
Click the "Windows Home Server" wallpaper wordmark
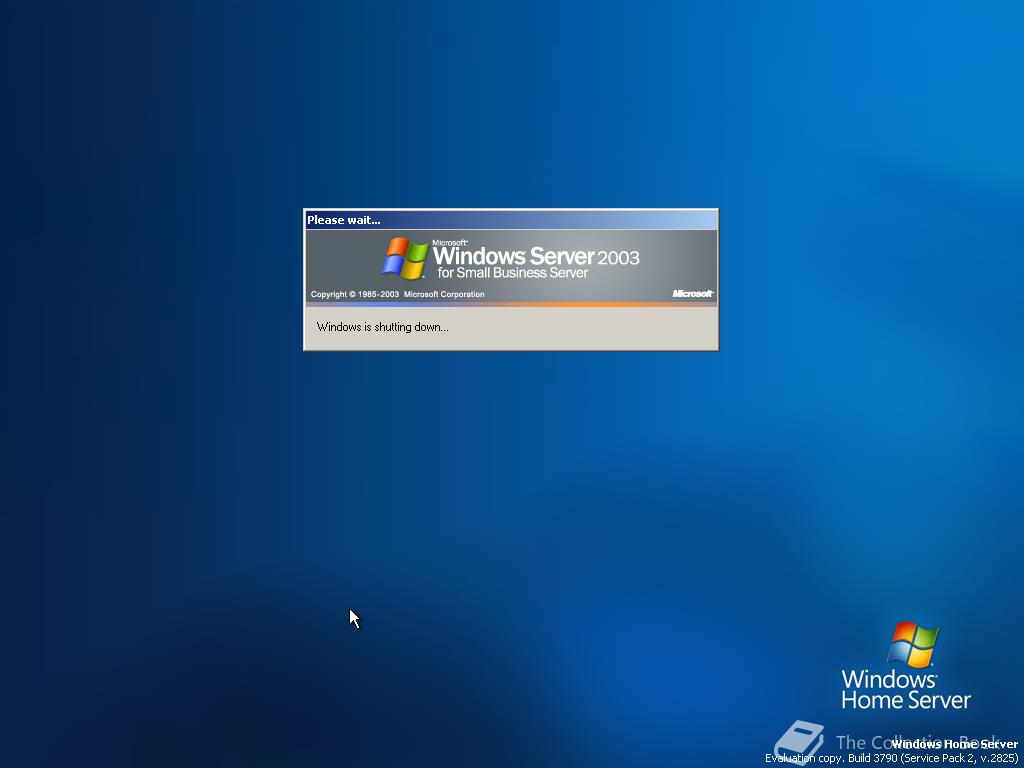(906, 690)
